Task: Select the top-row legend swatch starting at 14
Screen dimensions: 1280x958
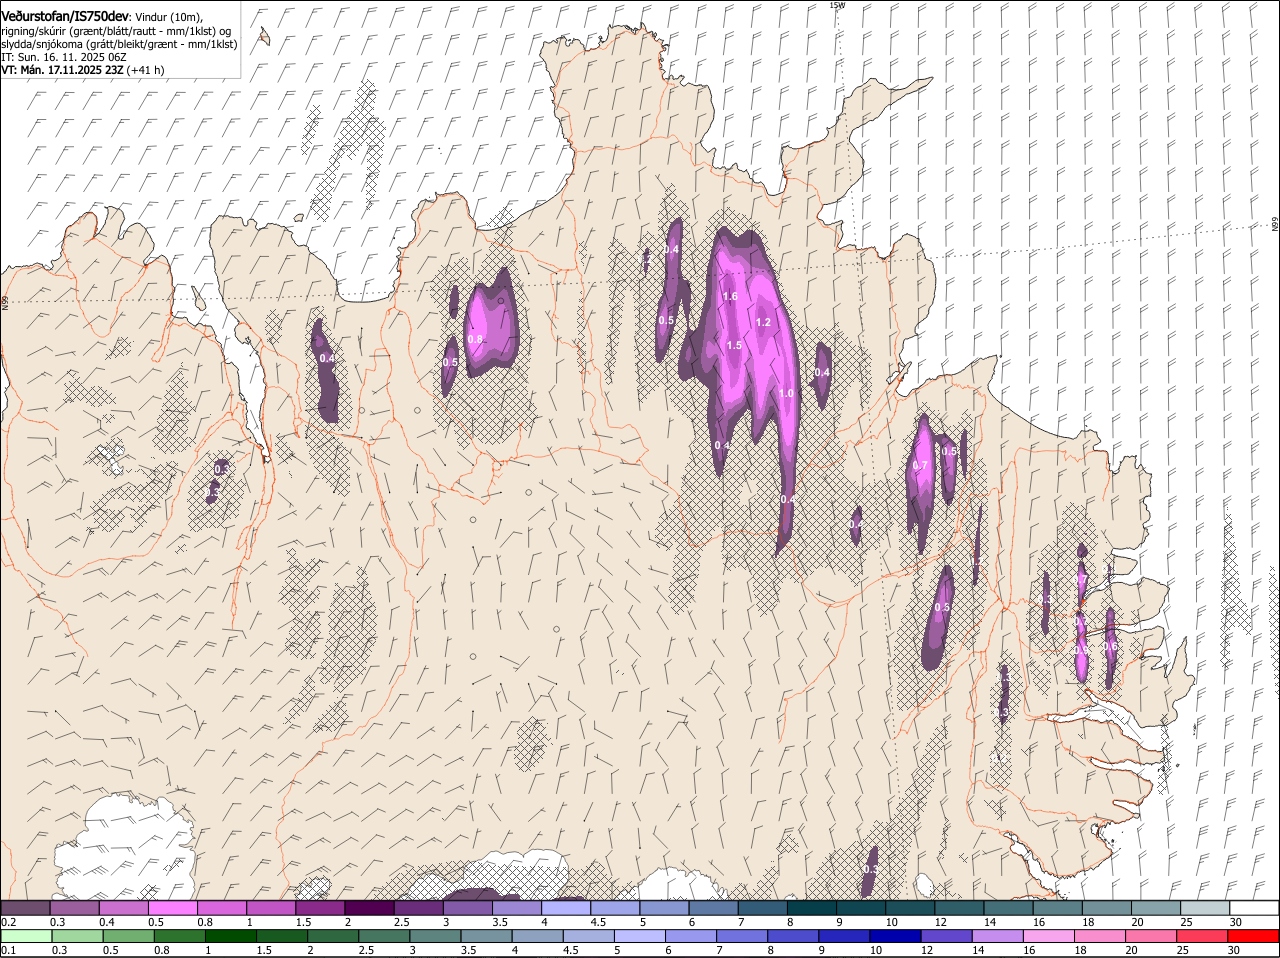Action: (x=1008, y=907)
